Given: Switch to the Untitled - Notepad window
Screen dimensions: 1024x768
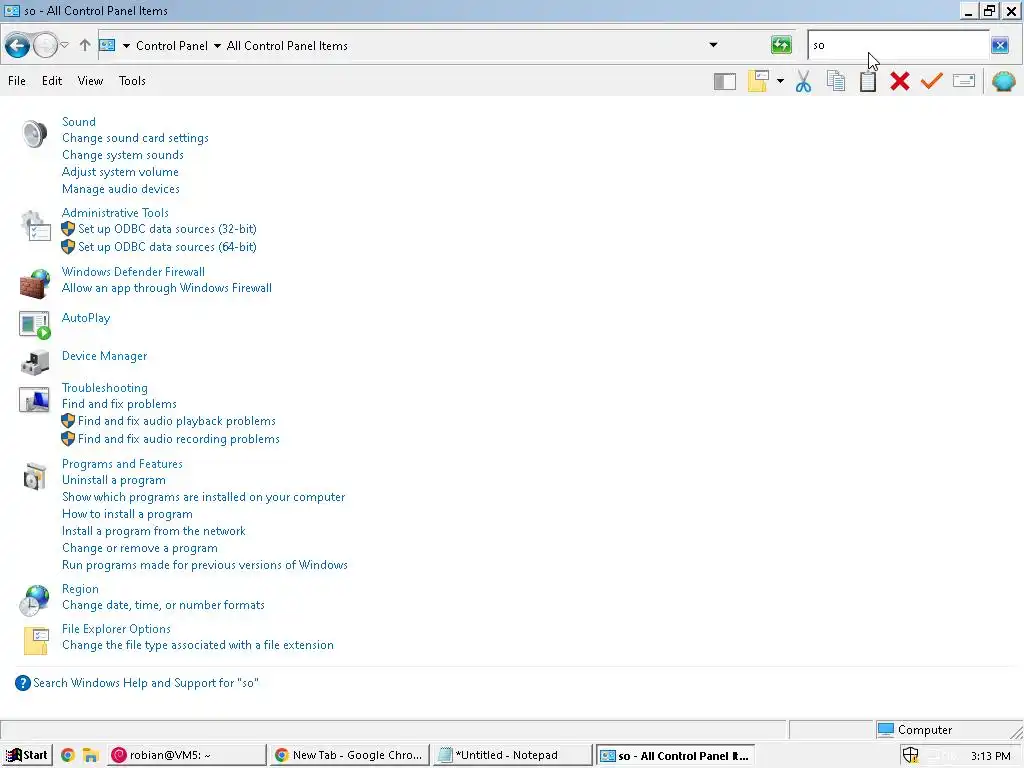Looking at the screenshot, I should click(512, 755).
